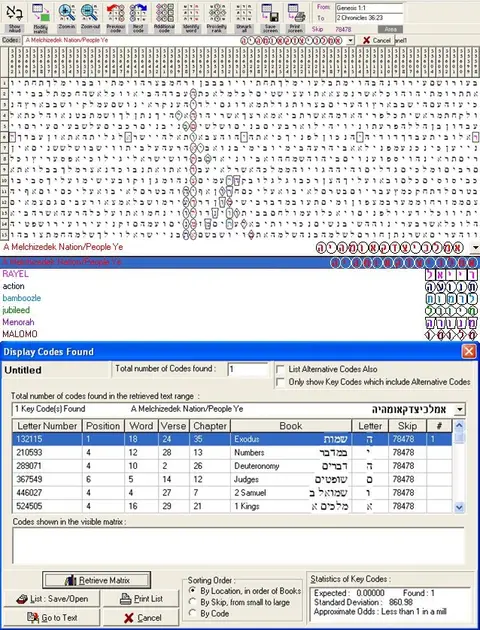Click the To field showing 2 Chronicles 36:23
This screenshot has width=480, height=630.
click(x=369, y=18)
